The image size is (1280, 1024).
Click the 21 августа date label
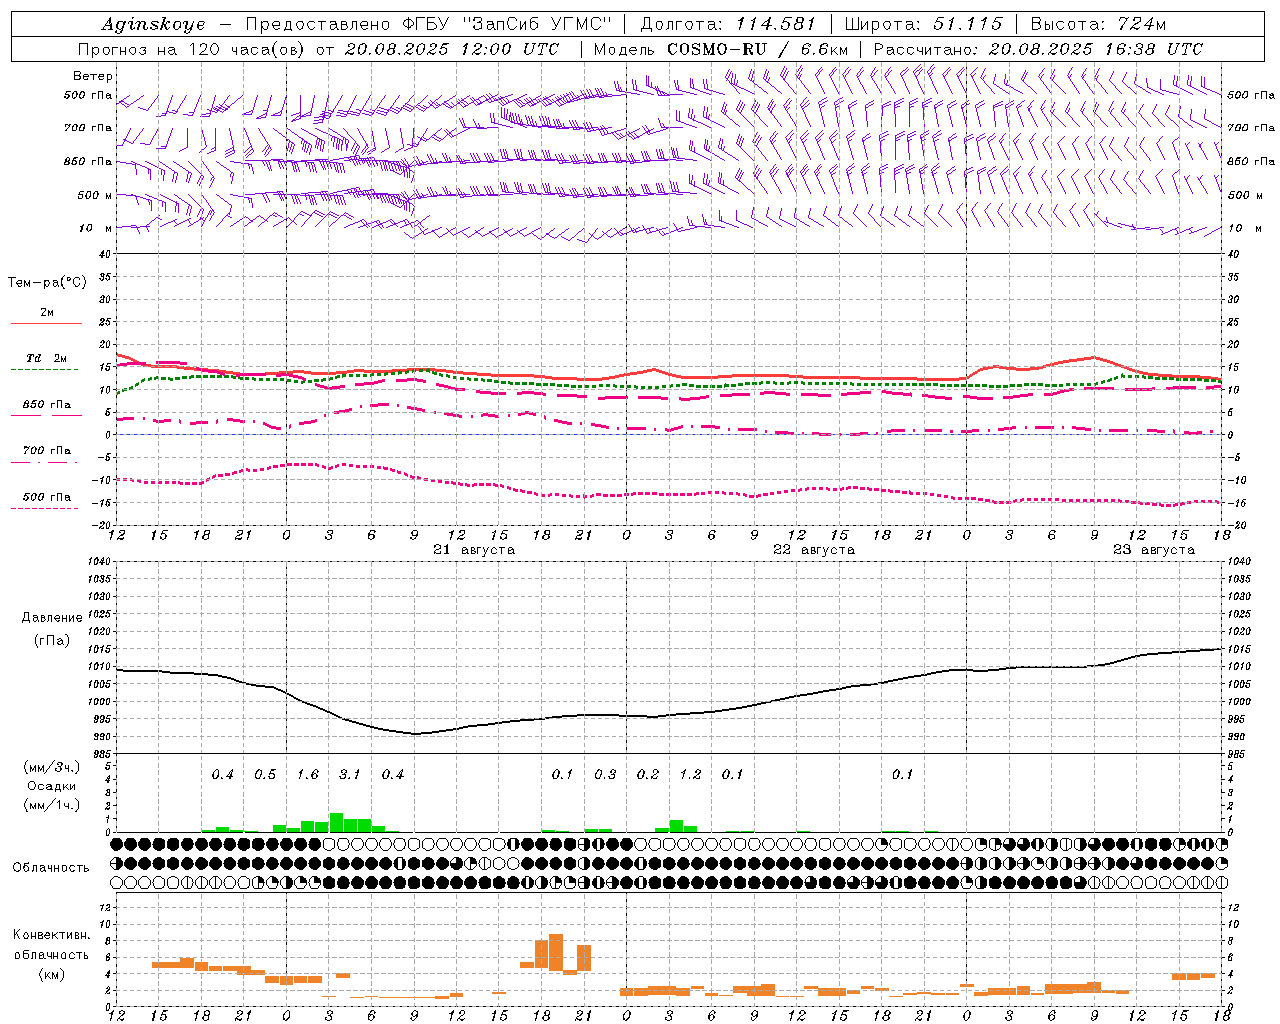click(x=474, y=550)
